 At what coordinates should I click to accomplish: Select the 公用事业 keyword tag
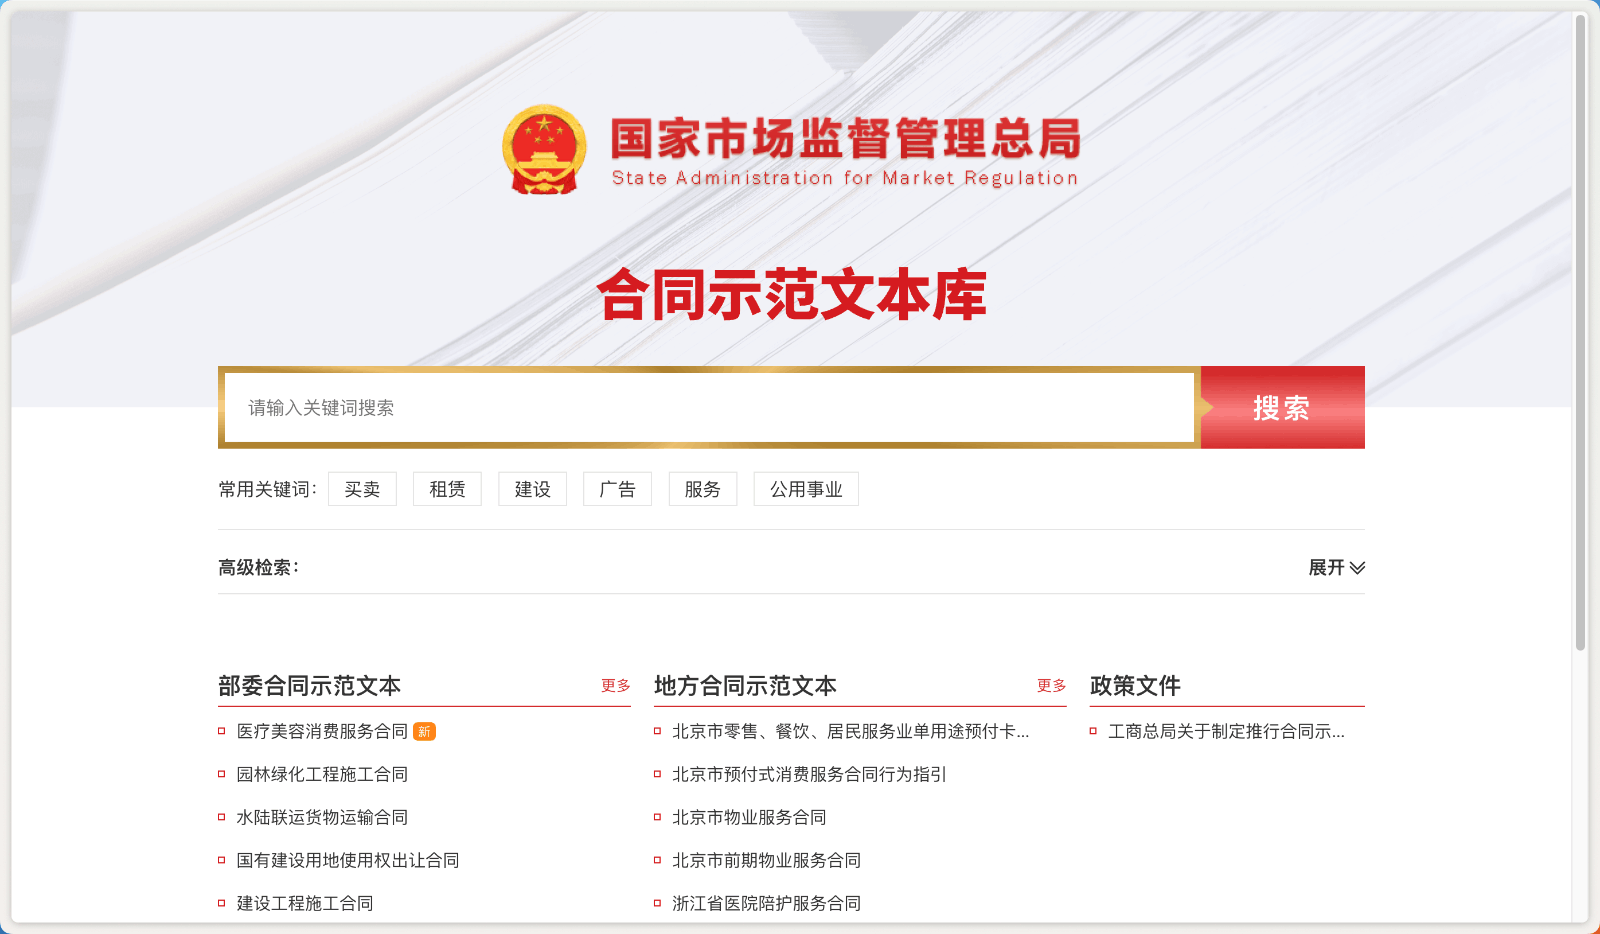point(806,489)
